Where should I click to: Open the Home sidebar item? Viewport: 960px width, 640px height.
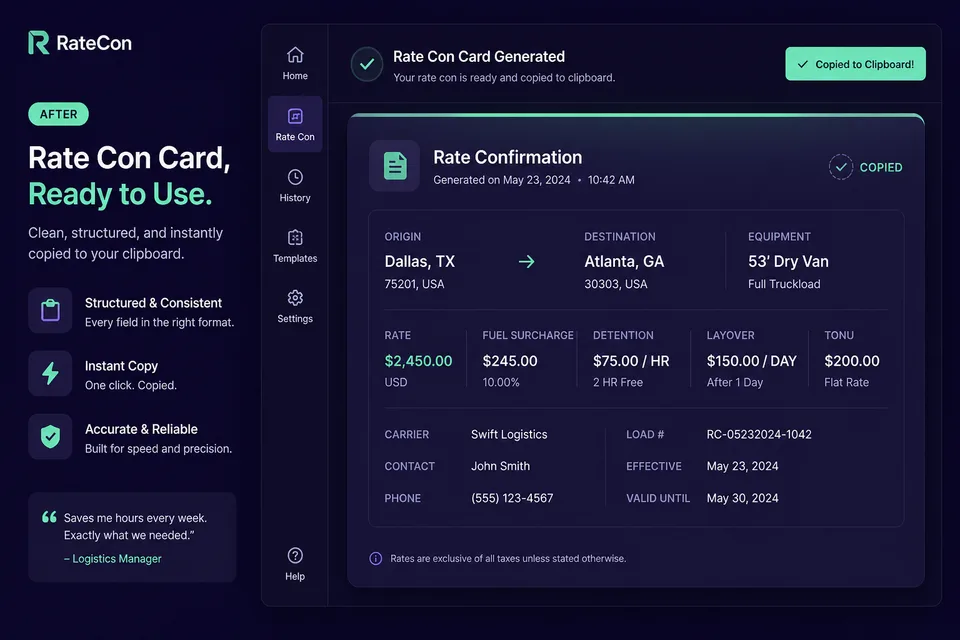coord(295,63)
